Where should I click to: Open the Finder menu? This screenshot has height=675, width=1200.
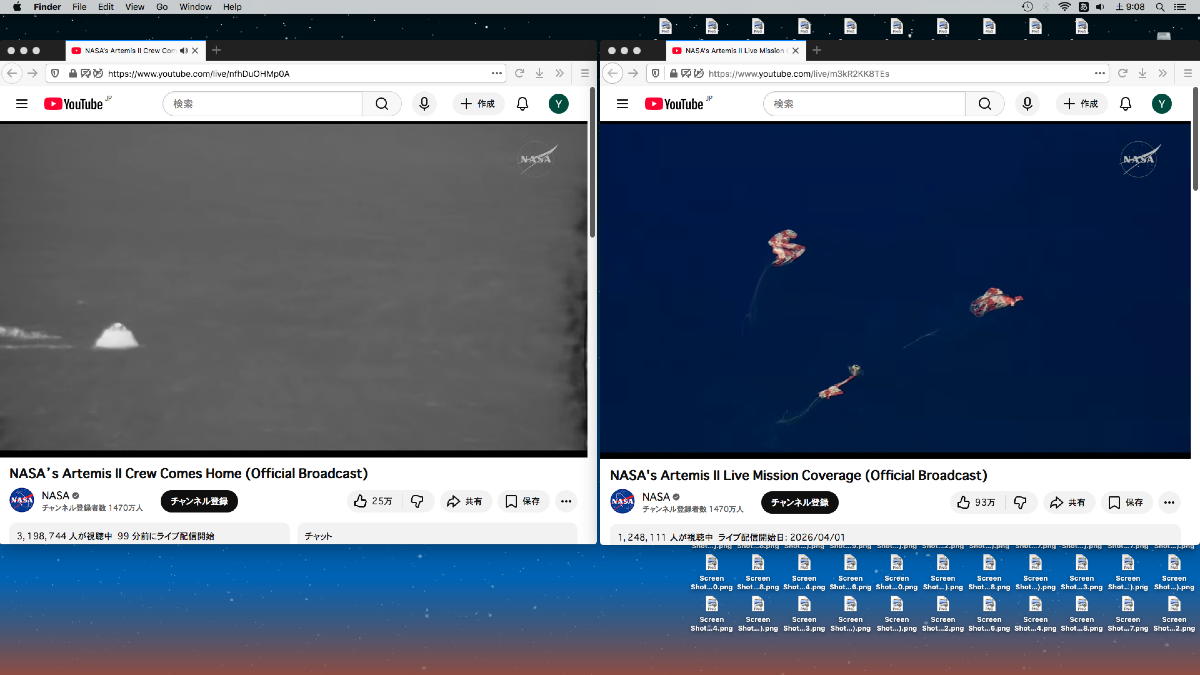[47, 7]
